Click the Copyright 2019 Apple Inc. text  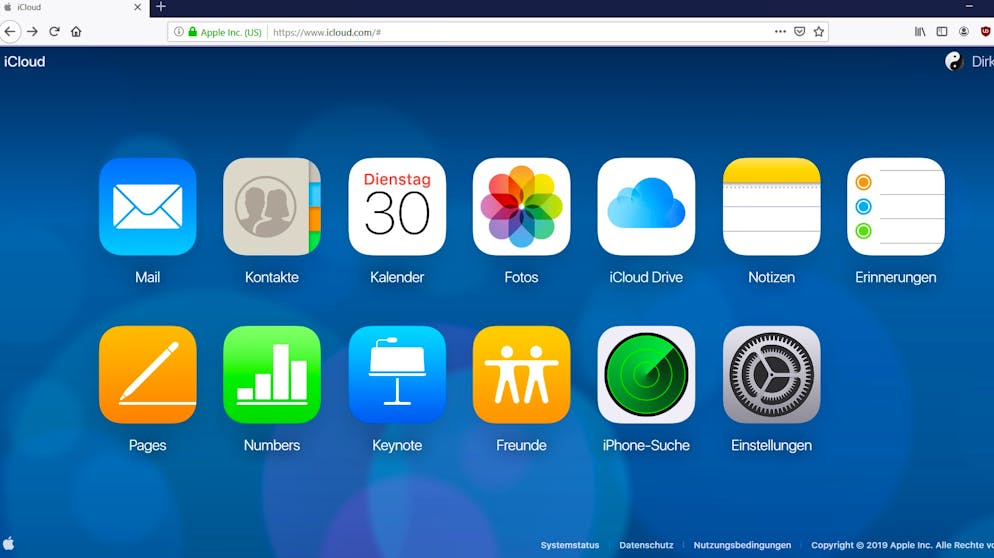(902, 545)
